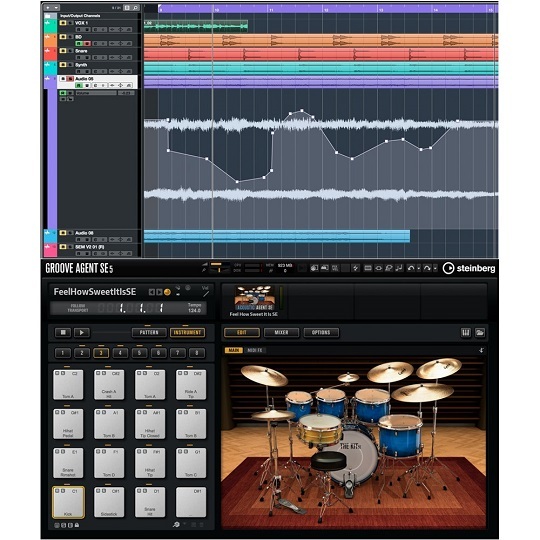Screen dimensions: 540x540
Task: Select the Main sub-tab
Action: coord(233,350)
